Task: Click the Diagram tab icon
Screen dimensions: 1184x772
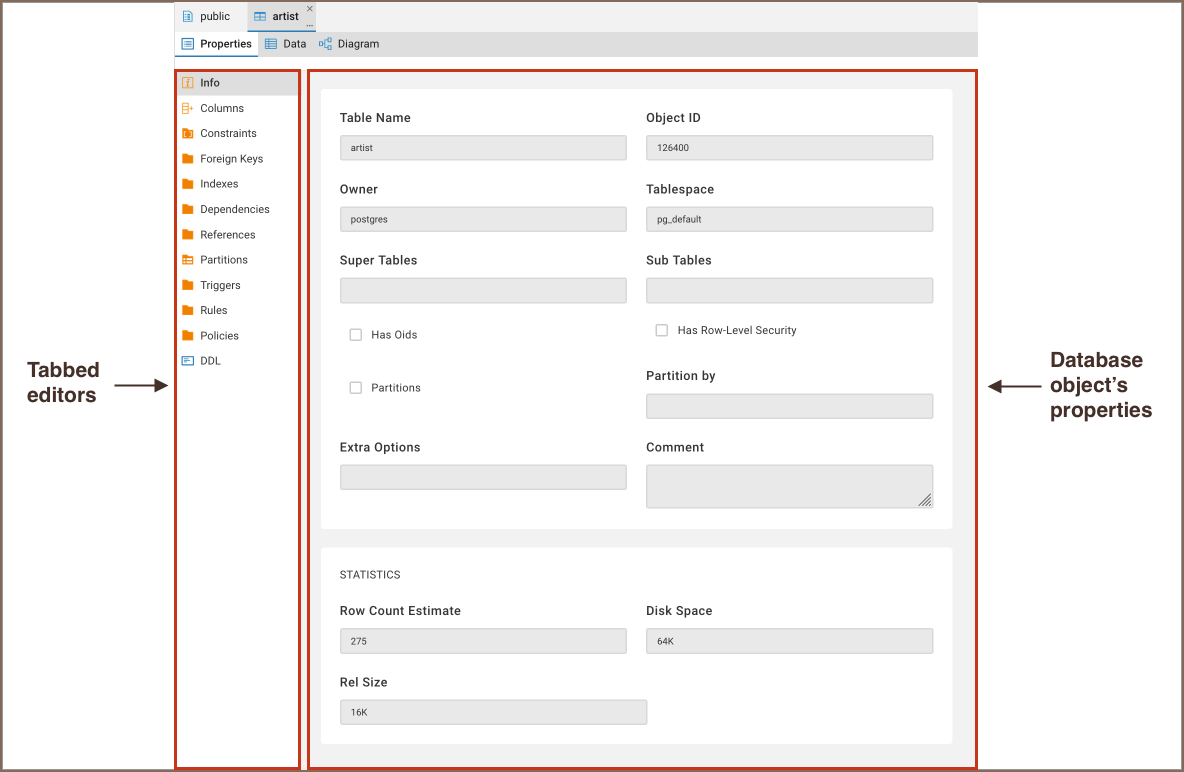Action: coord(325,44)
